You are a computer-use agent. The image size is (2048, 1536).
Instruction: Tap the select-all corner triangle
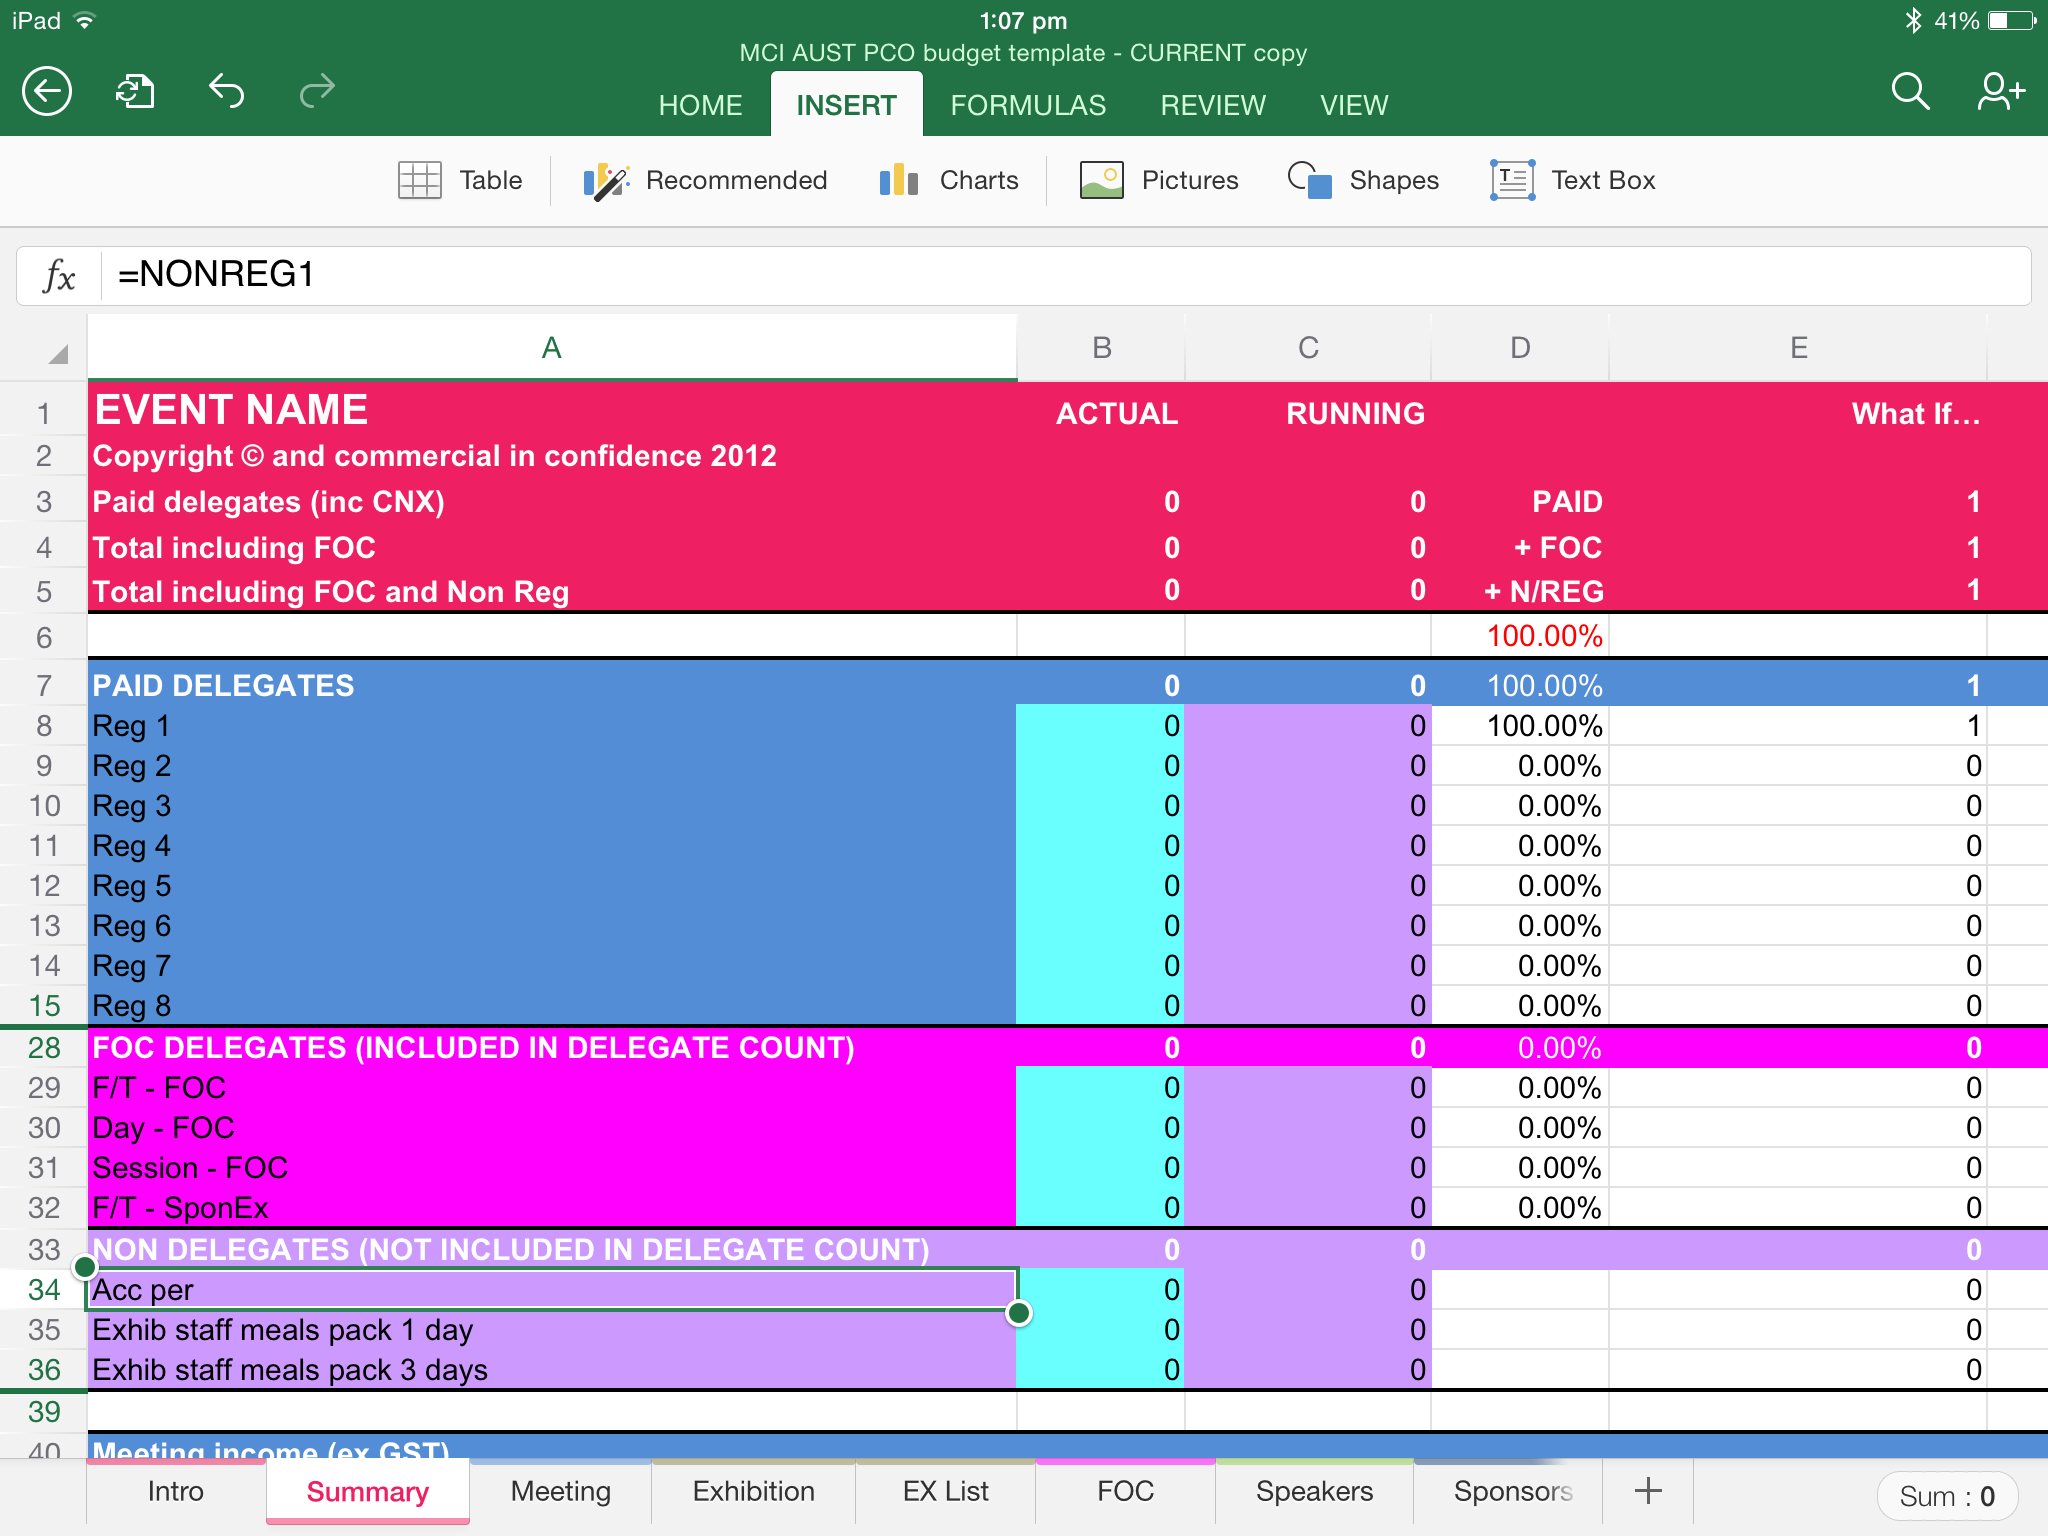coord(57,353)
